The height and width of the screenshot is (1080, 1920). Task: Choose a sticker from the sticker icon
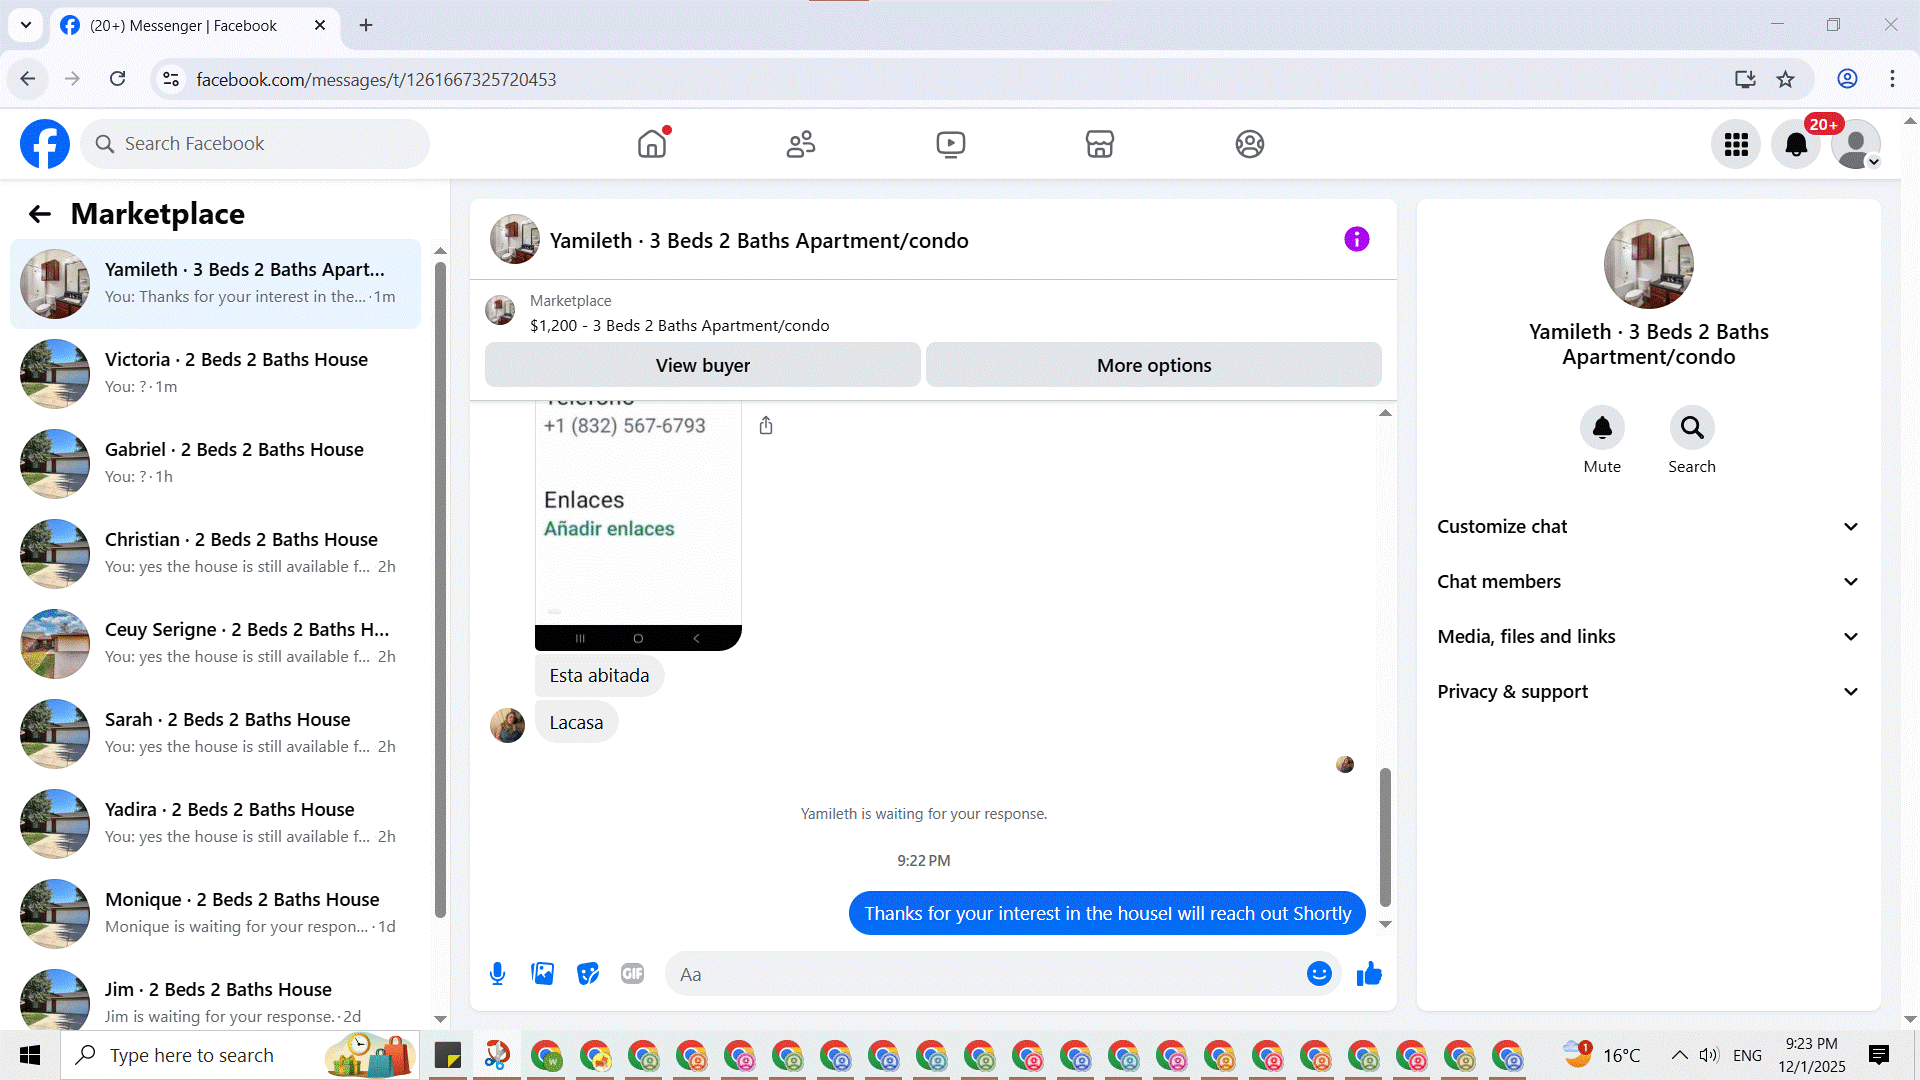(x=588, y=974)
